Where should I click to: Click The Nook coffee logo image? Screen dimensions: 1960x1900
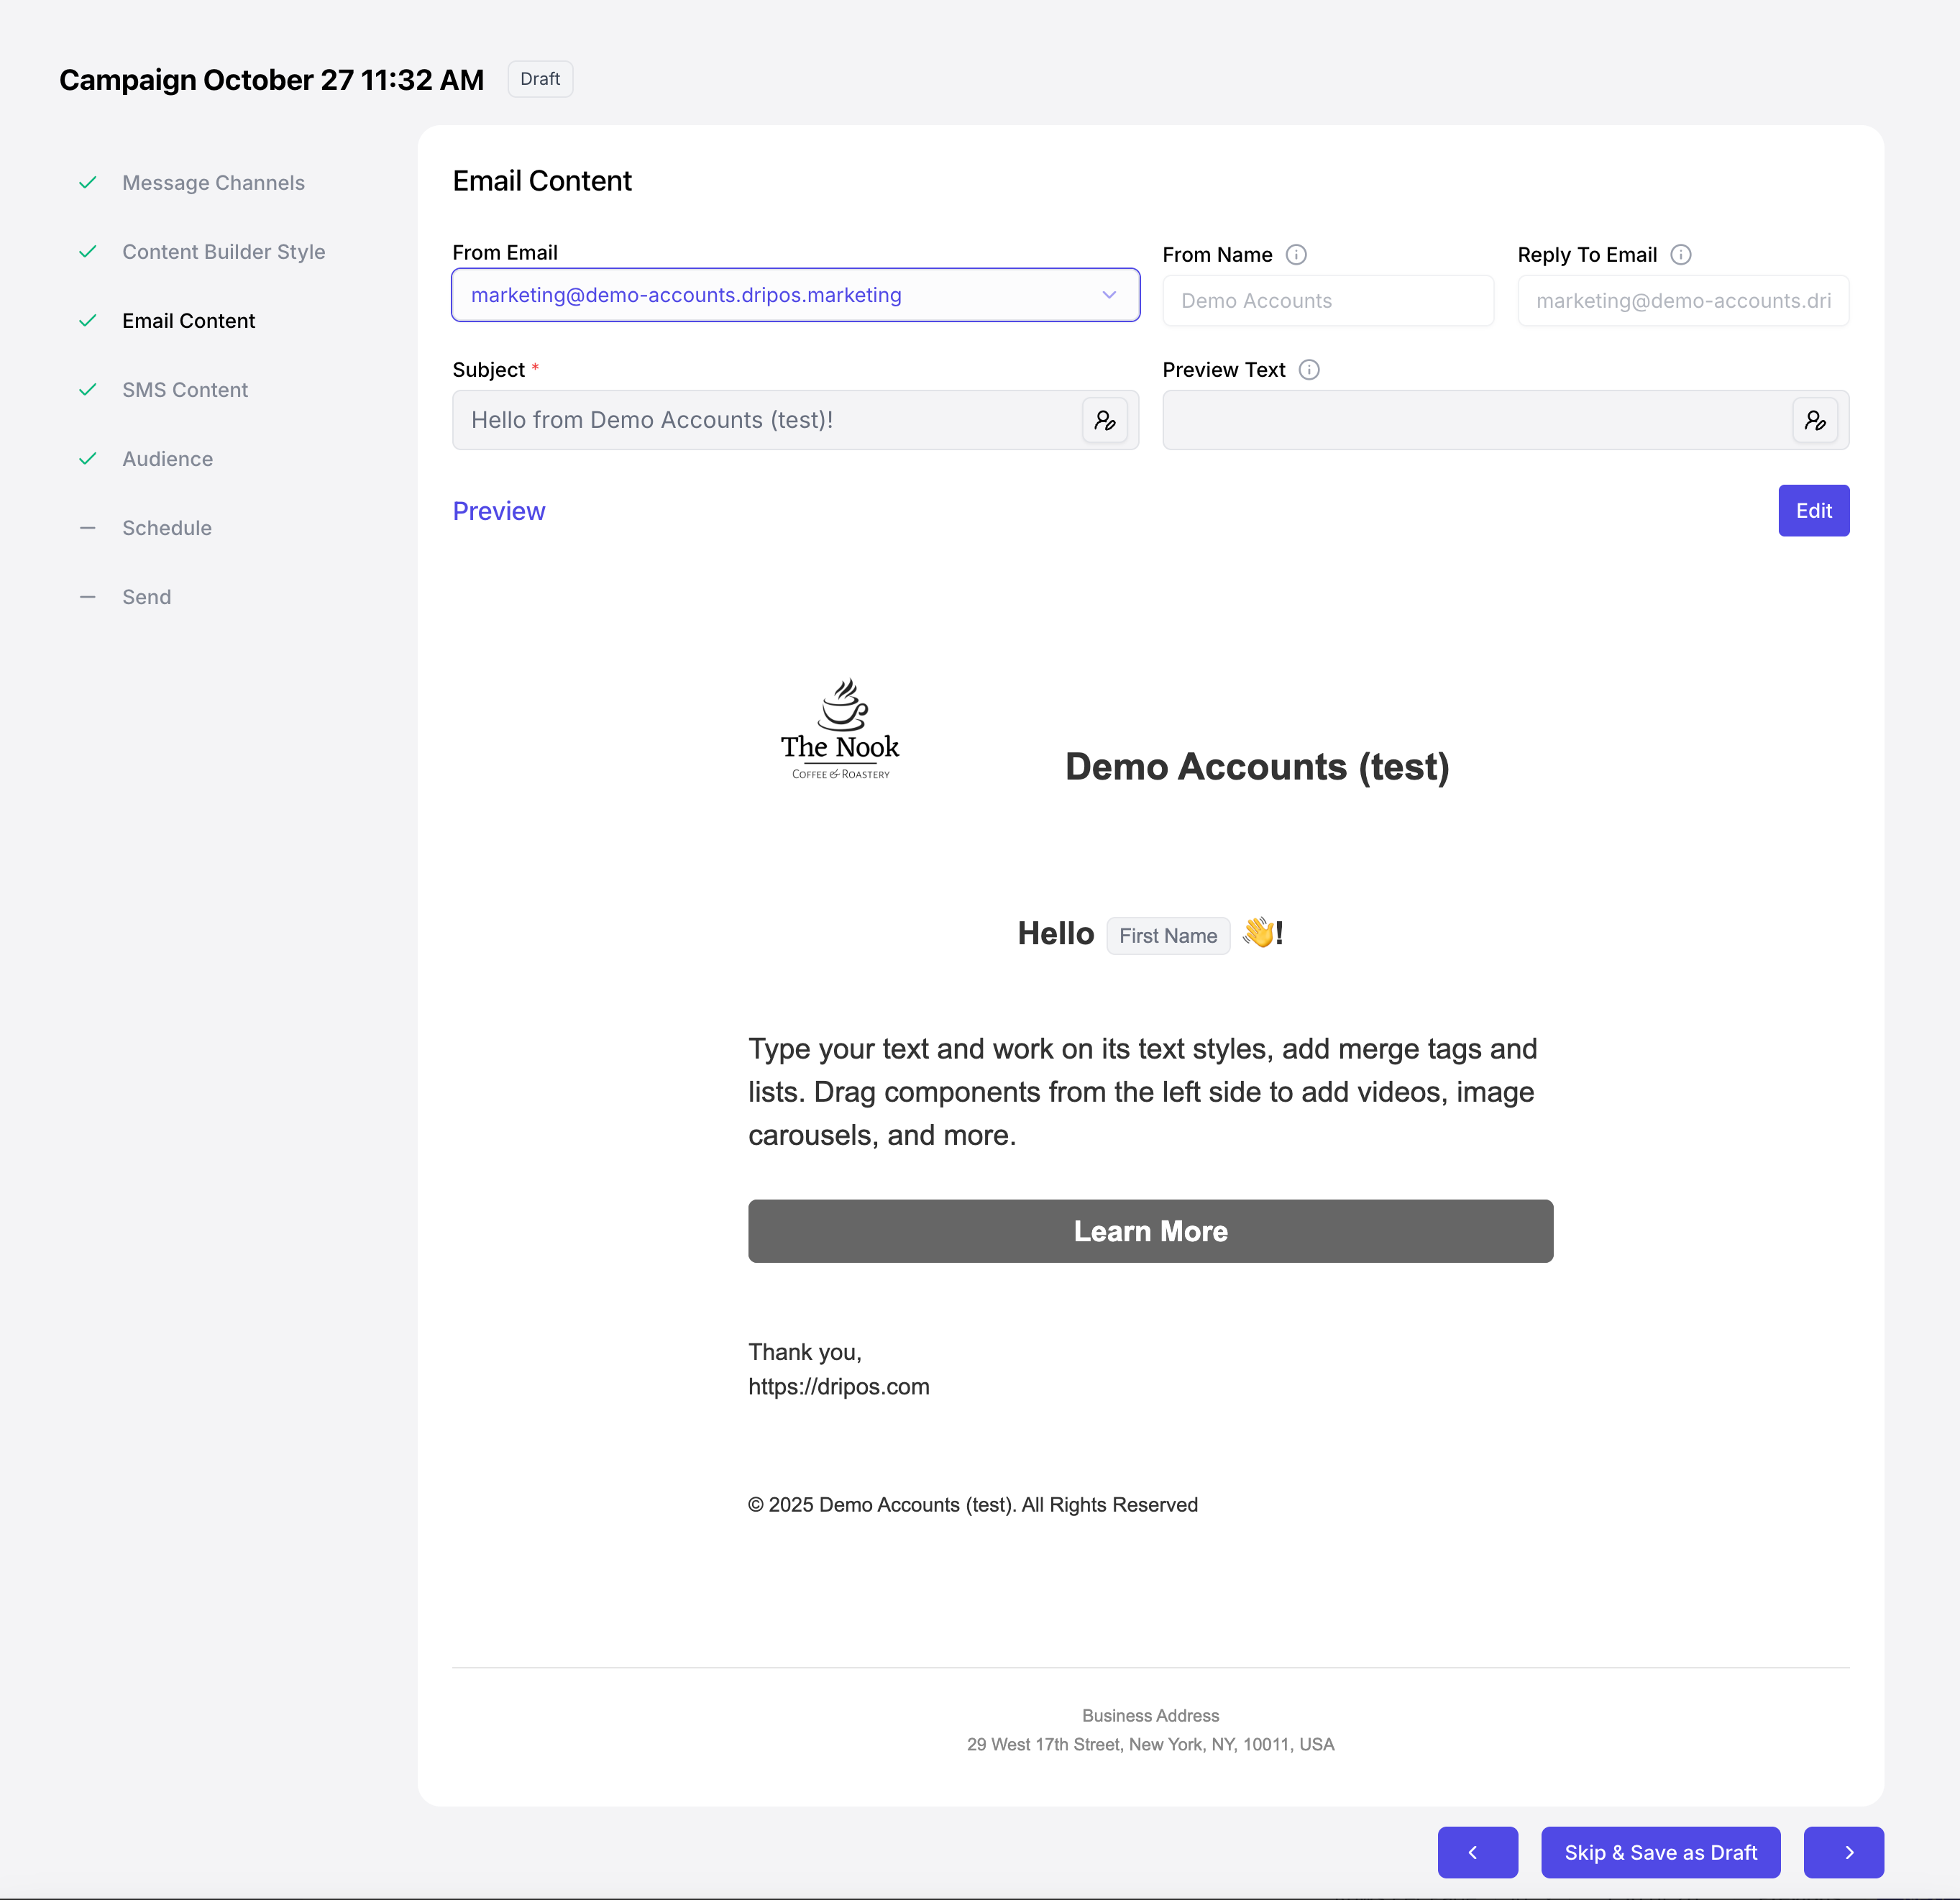click(x=840, y=729)
